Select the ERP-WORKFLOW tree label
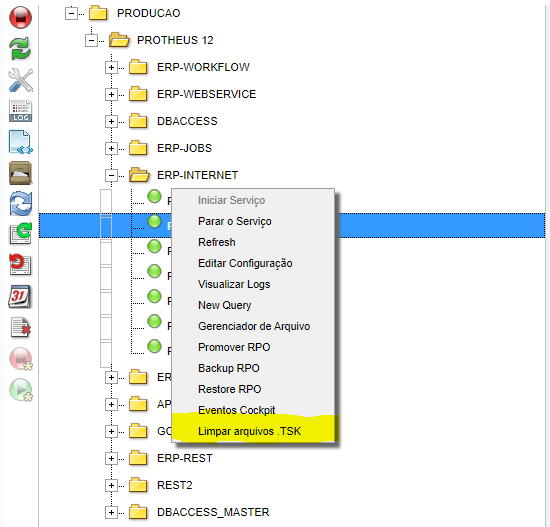Screen dimensions: 550x527 tap(203, 67)
